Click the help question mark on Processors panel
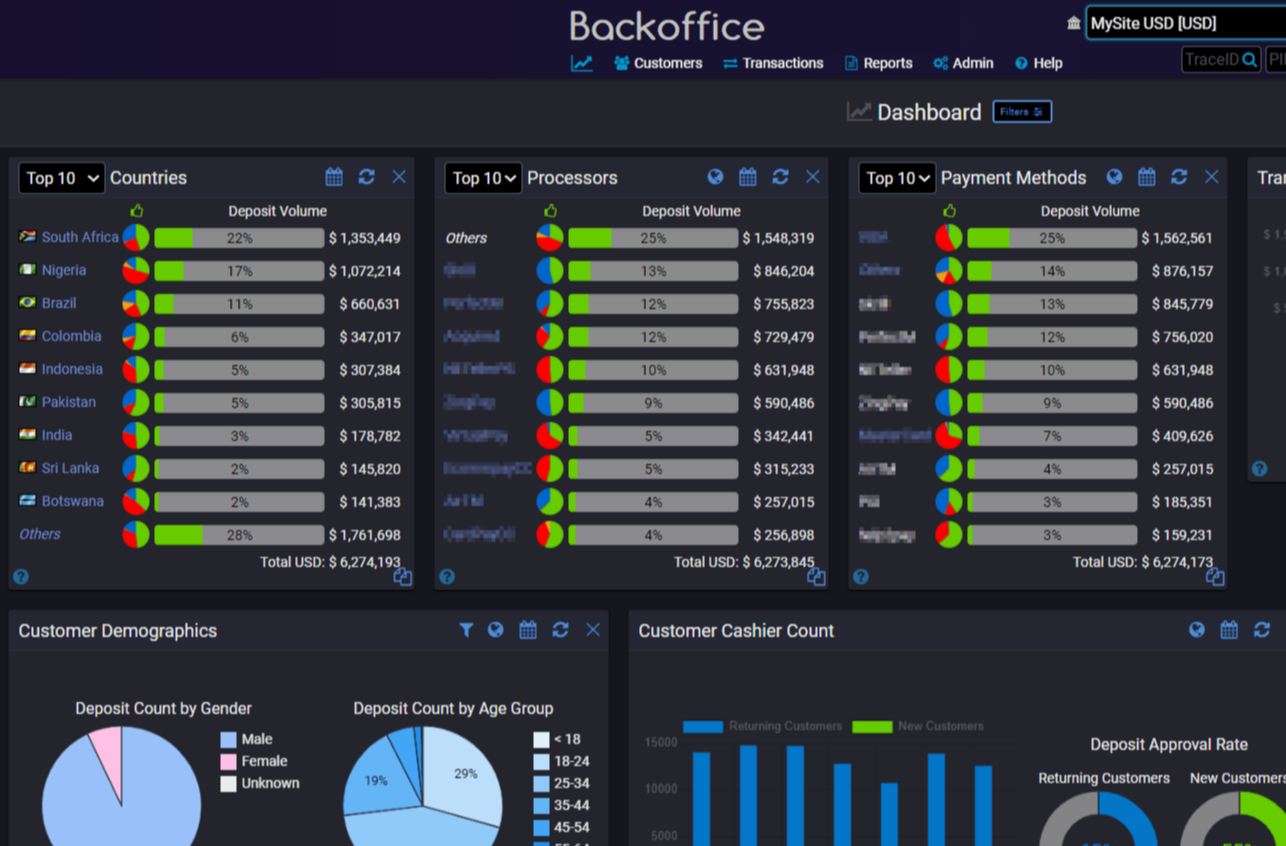The height and width of the screenshot is (846, 1286). pos(446,575)
